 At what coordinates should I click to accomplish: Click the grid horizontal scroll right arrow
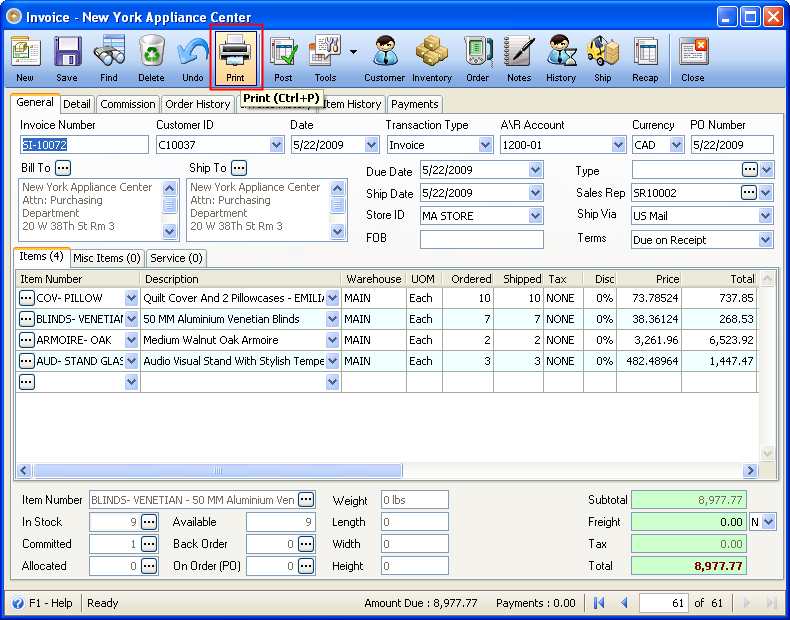[750, 470]
